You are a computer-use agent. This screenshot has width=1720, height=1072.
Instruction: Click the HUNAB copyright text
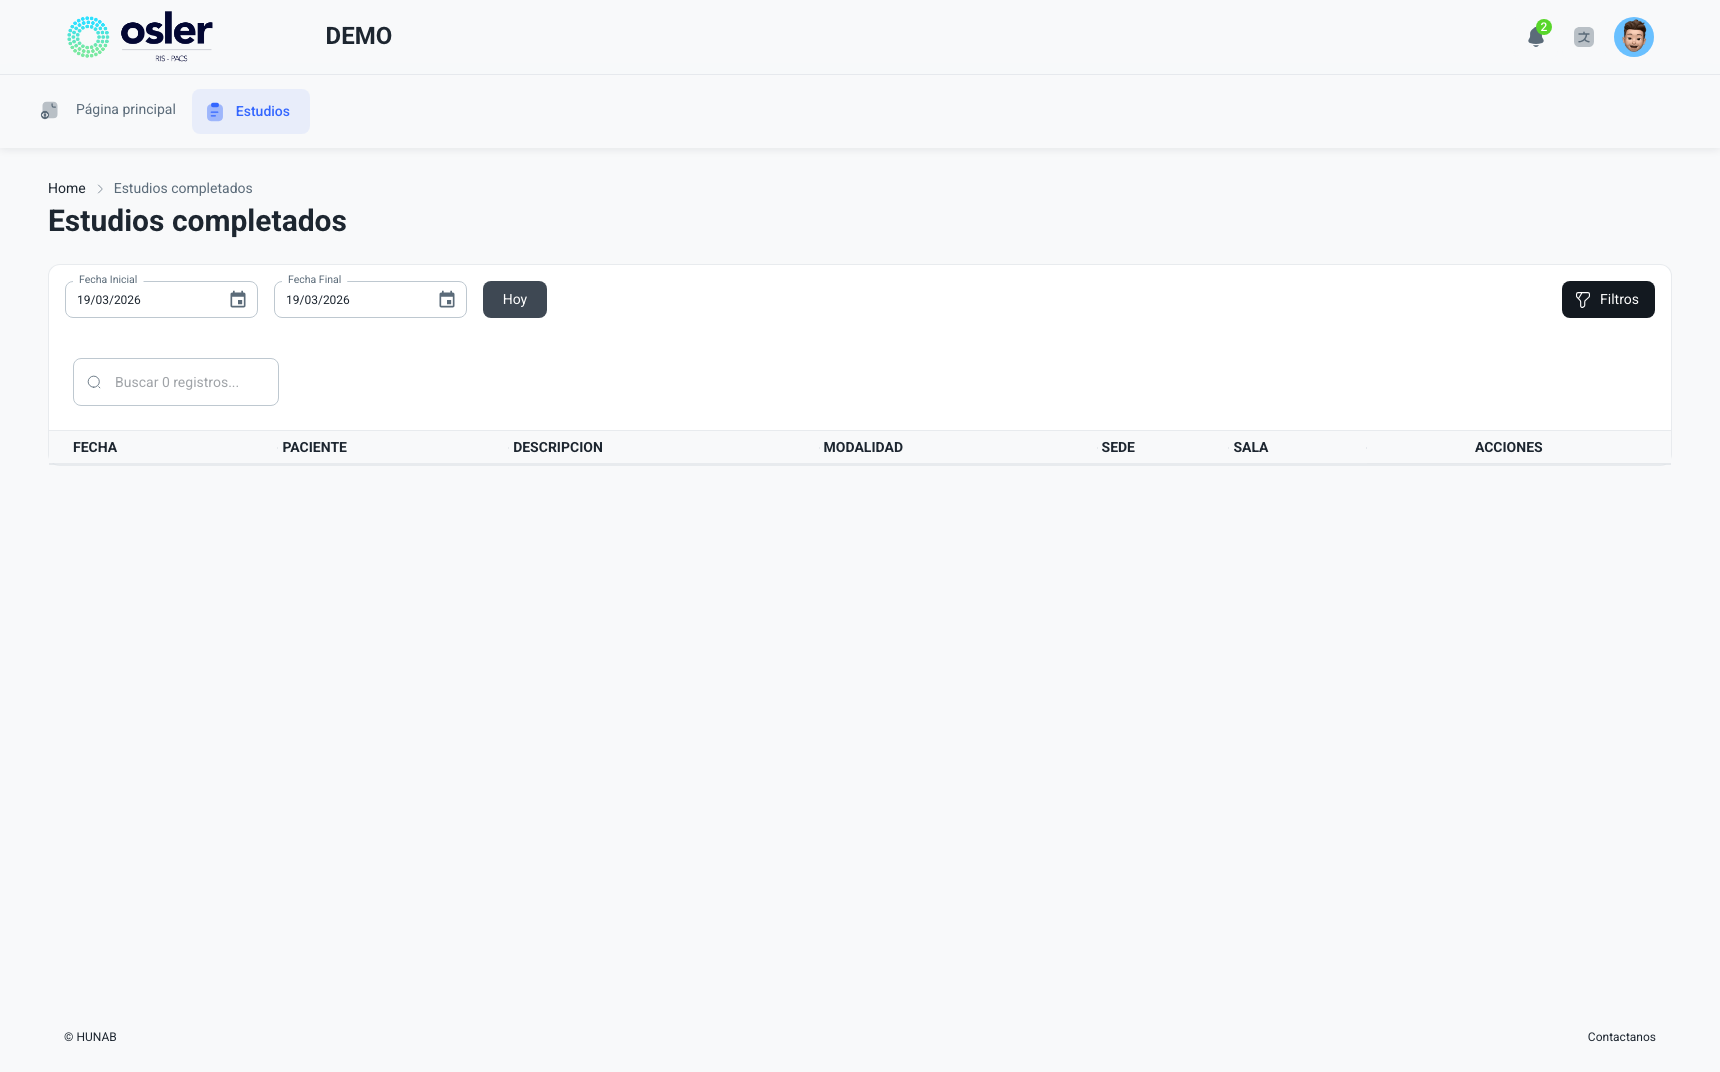[x=90, y=1037]
